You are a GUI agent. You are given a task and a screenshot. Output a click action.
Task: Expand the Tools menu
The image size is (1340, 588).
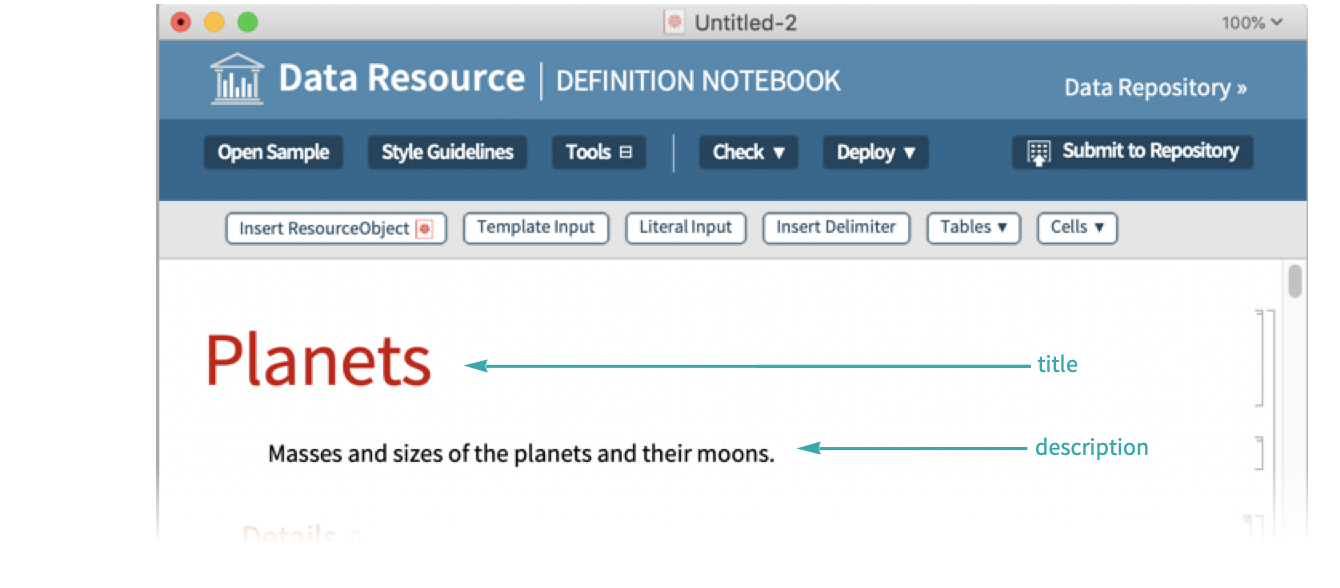click(599, 152)
